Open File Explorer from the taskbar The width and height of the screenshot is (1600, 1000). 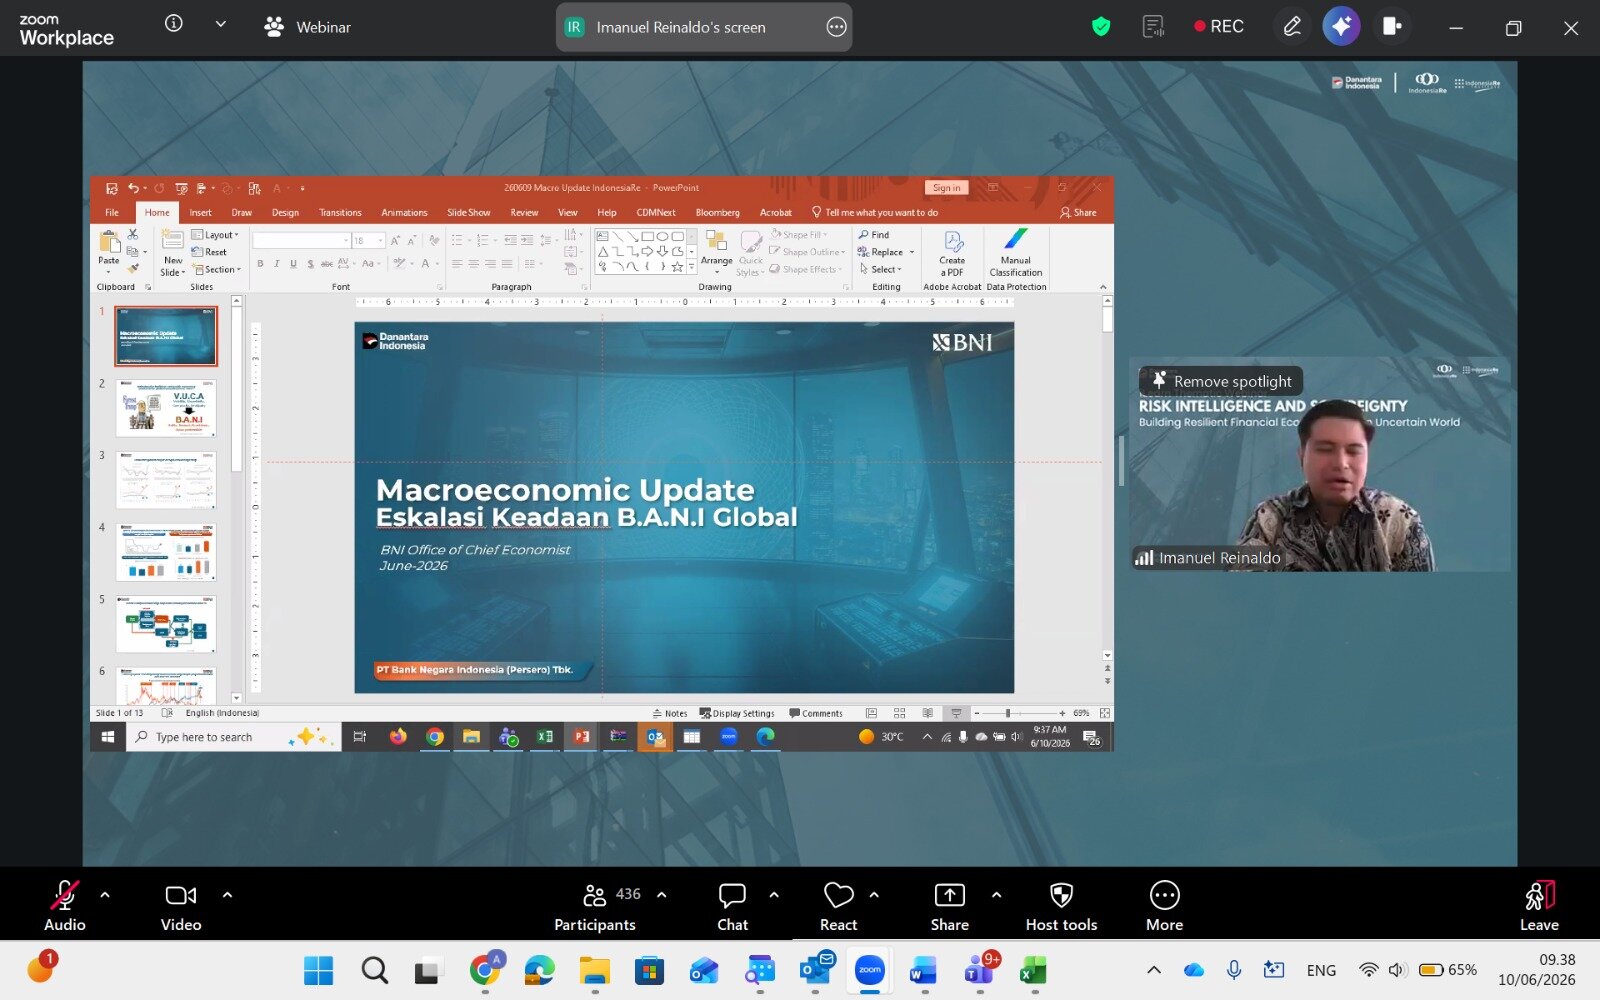pyautogui.click(x=594, y=970)
